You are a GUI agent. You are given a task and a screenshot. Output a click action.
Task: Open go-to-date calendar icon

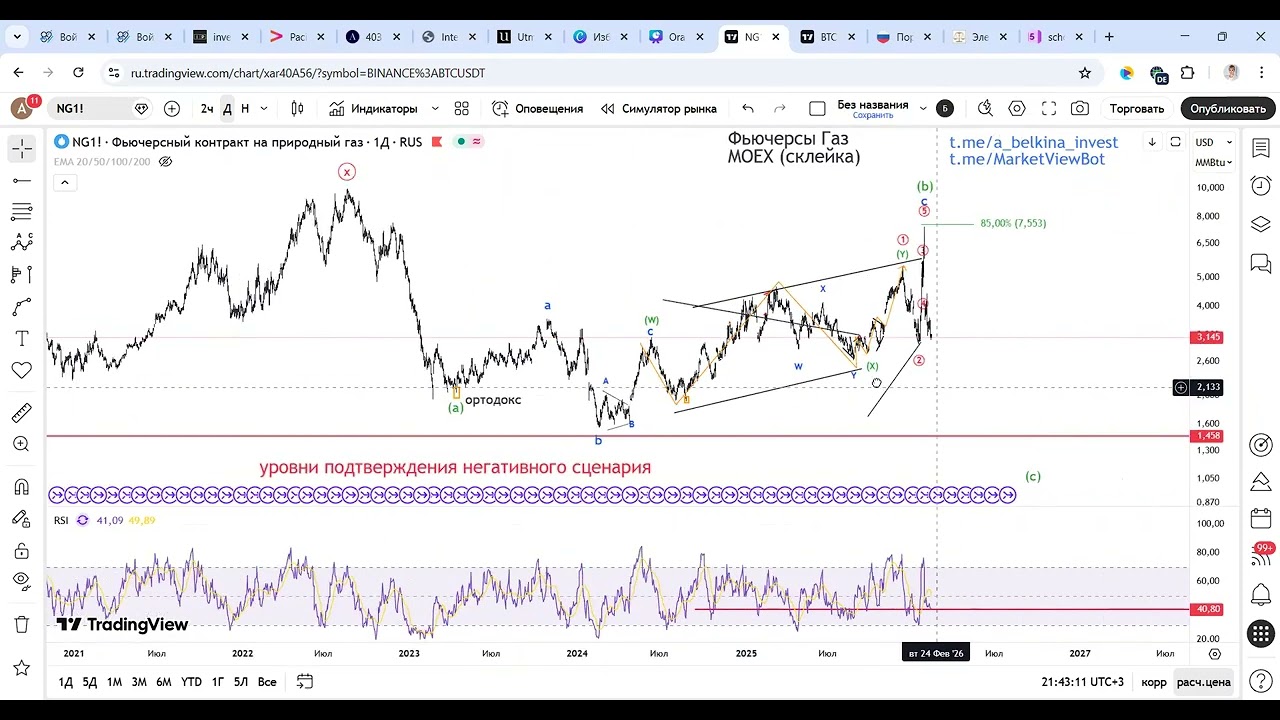click(x=305, y=682)
